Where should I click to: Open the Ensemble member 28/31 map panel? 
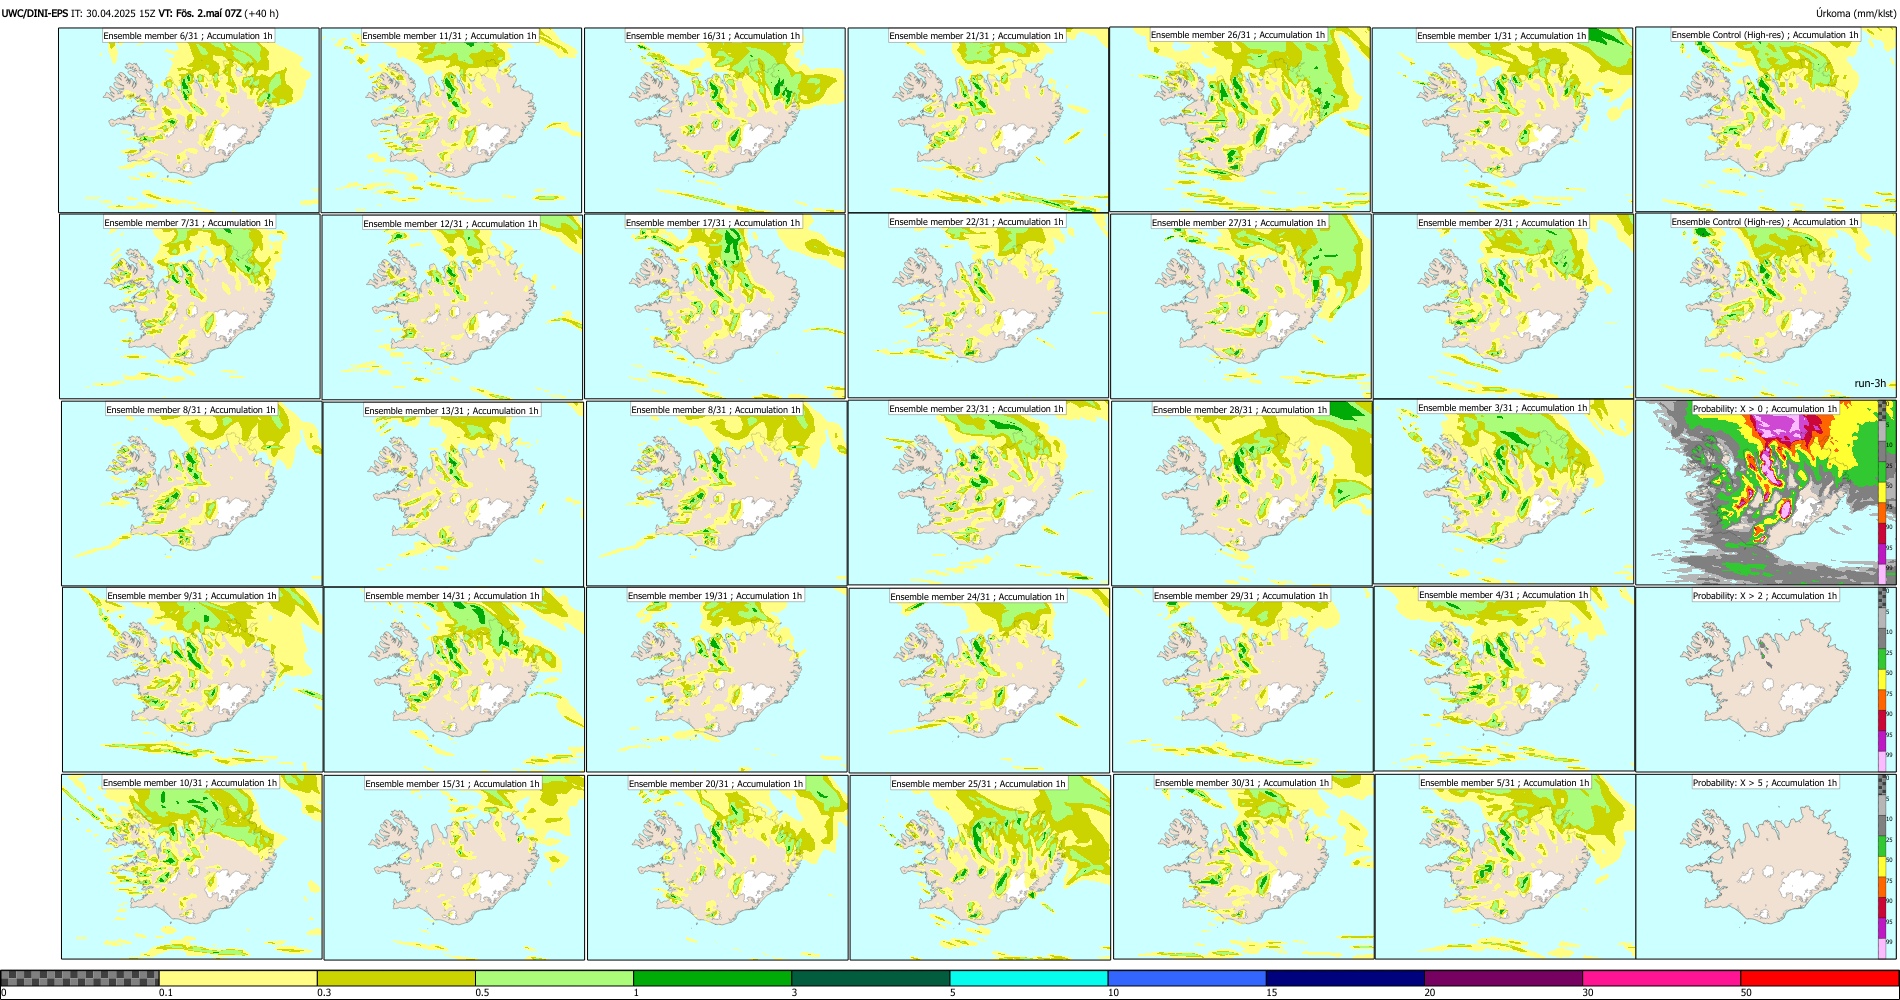click(1241, 494)
